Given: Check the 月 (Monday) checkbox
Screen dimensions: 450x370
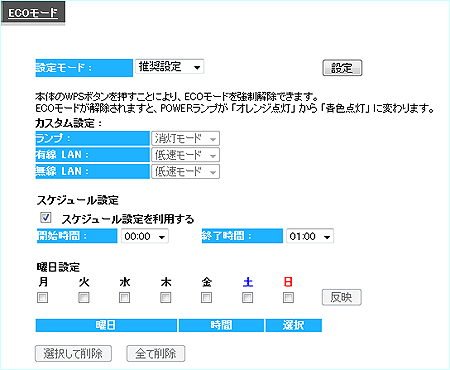Looking at the screenshot, I should (42, 297).
